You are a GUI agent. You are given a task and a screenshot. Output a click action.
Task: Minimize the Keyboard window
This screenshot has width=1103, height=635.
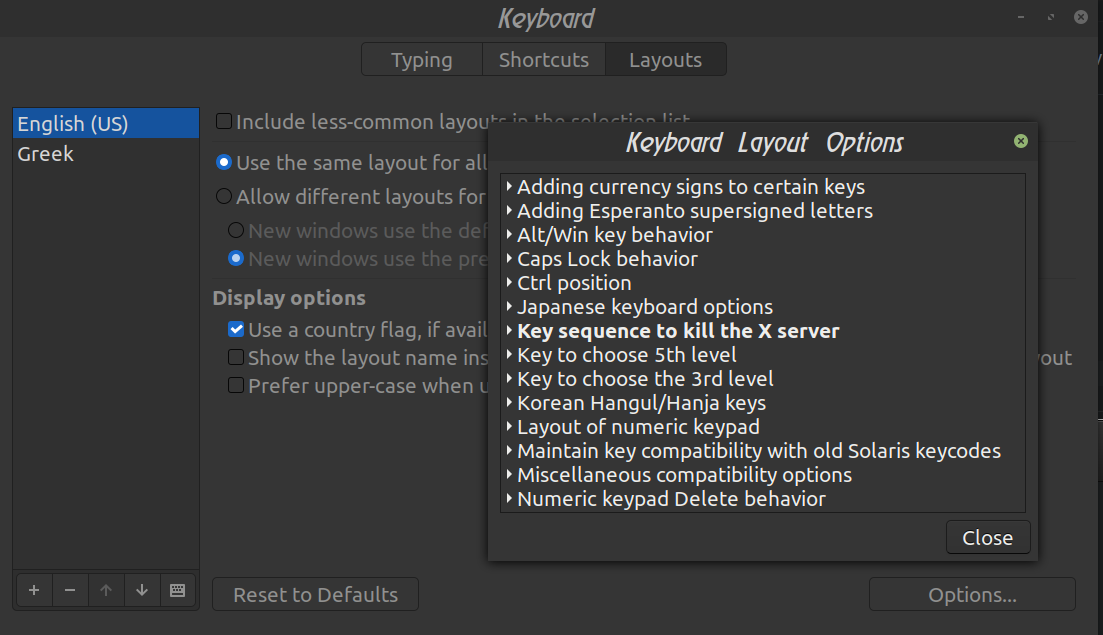tap(1021, 17)
